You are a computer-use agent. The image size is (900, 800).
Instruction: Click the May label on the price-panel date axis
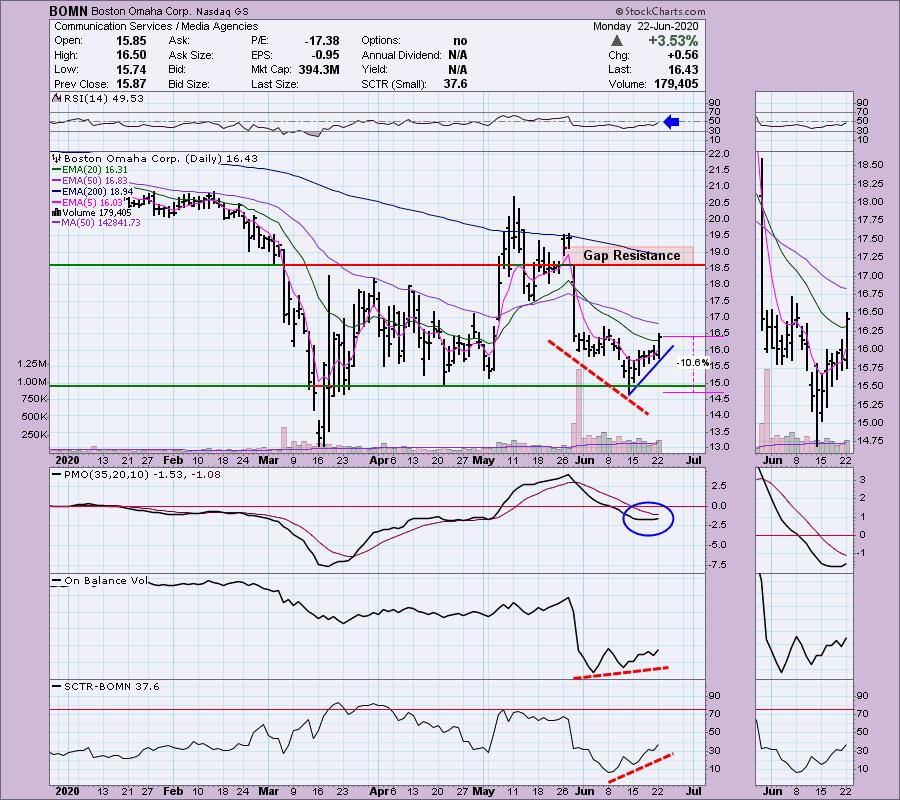[483, 460]
